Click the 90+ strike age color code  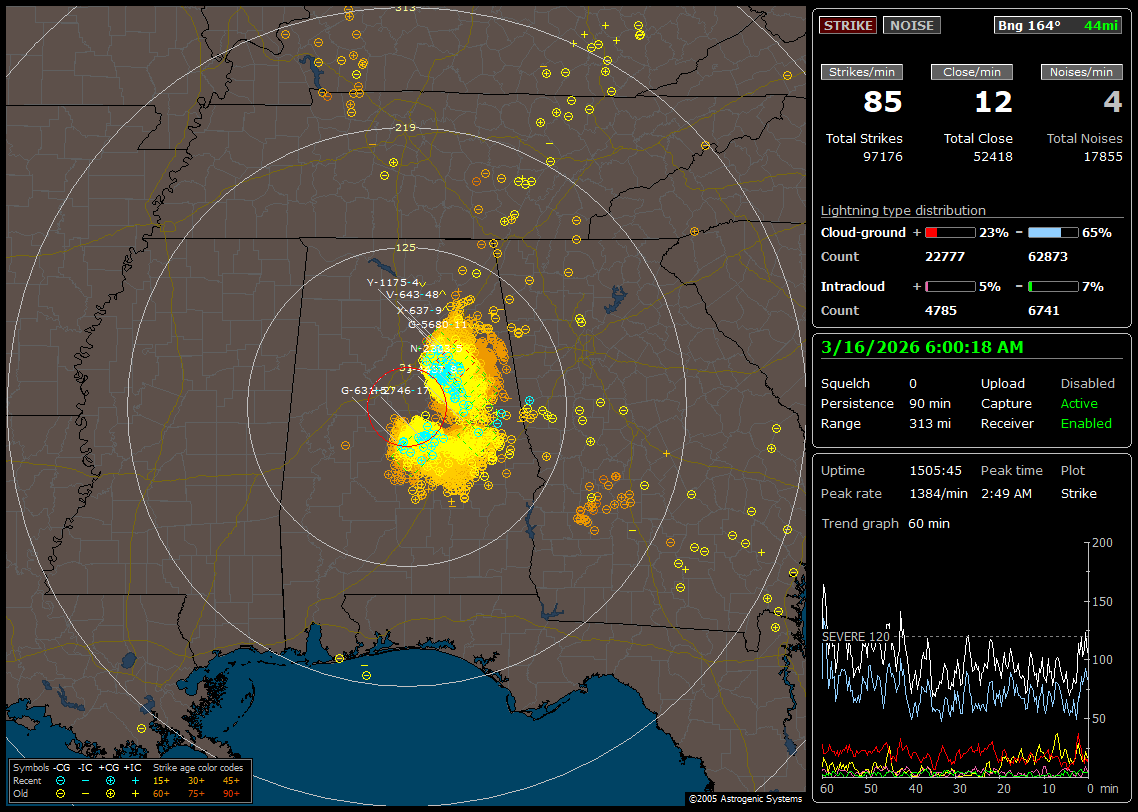coord(231,793)
